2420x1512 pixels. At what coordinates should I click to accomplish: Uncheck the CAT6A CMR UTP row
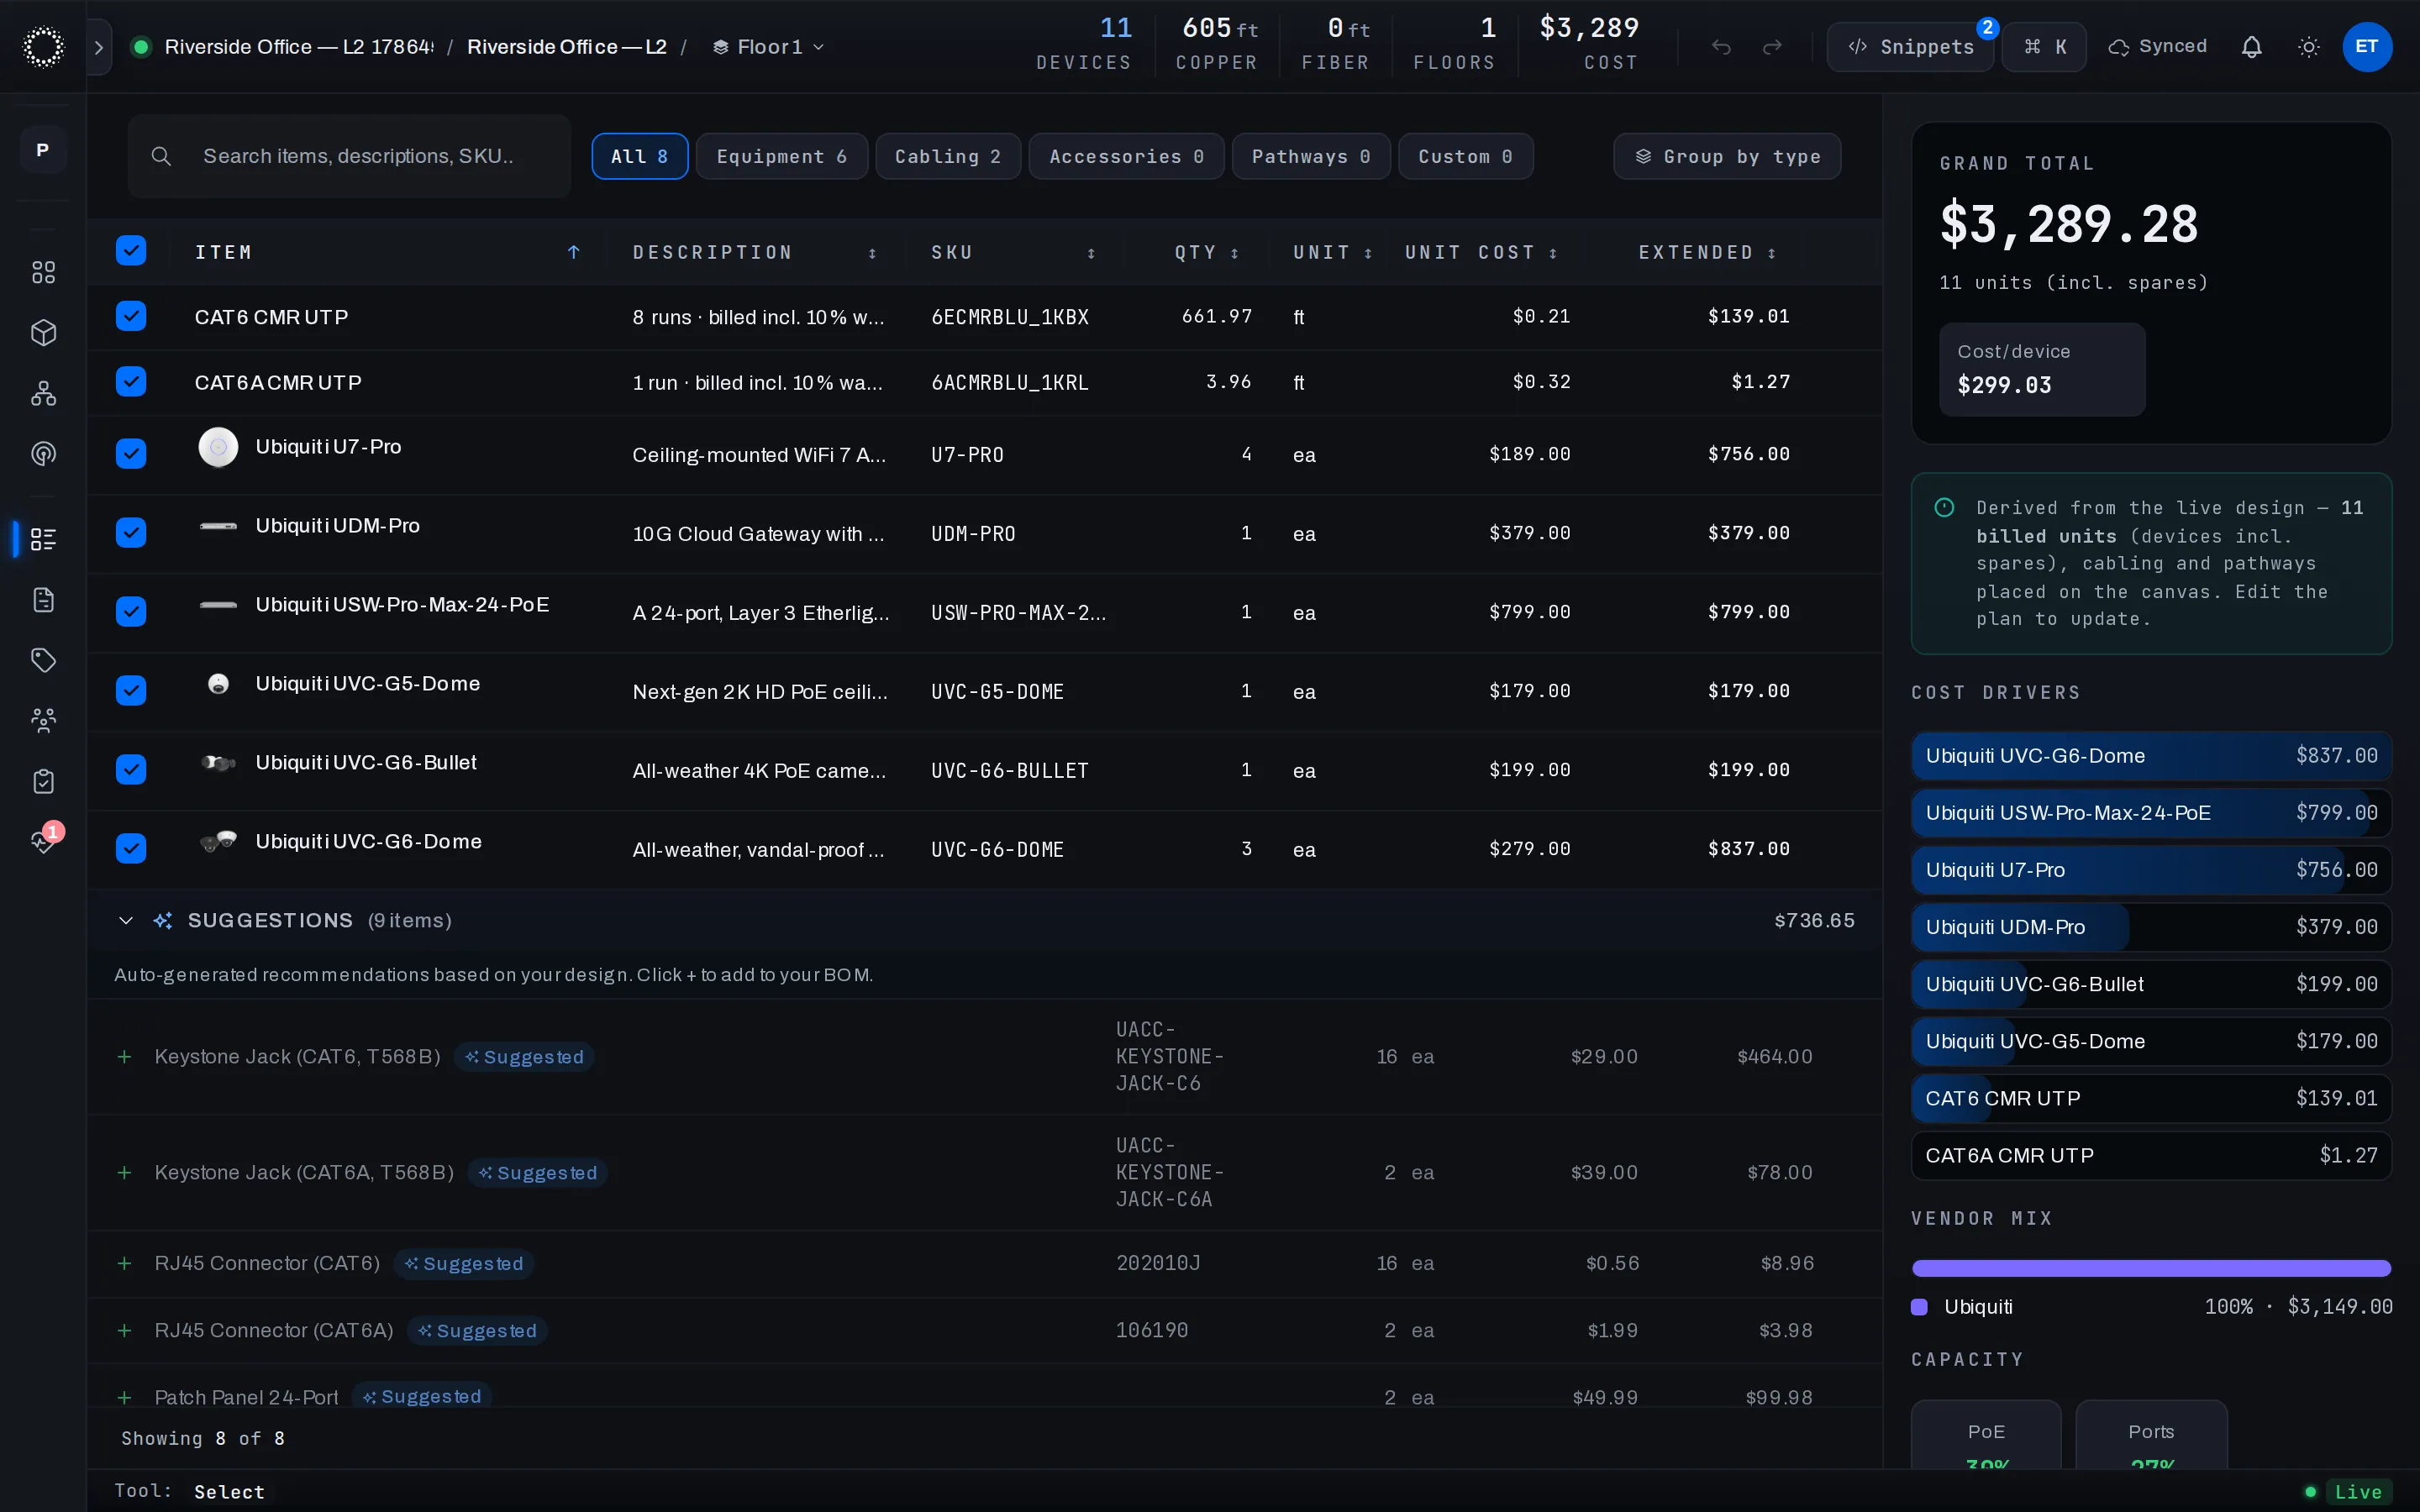tap(131, 382)
